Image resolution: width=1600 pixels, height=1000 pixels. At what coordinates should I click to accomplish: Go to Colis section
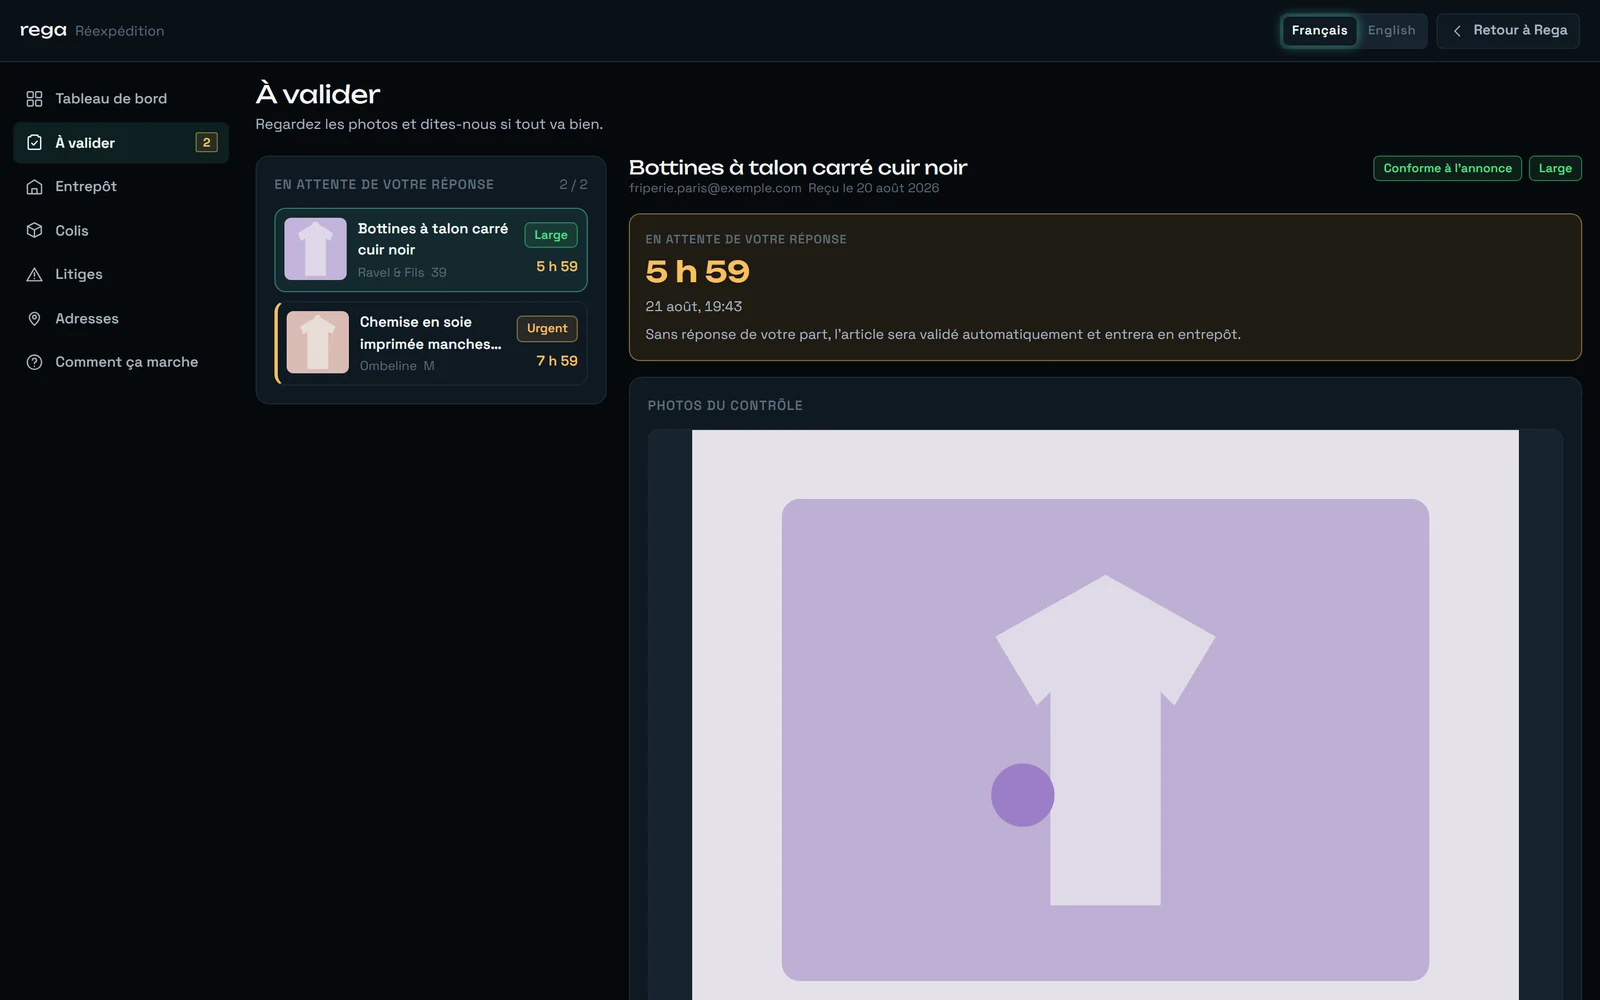tap(121, 231)
